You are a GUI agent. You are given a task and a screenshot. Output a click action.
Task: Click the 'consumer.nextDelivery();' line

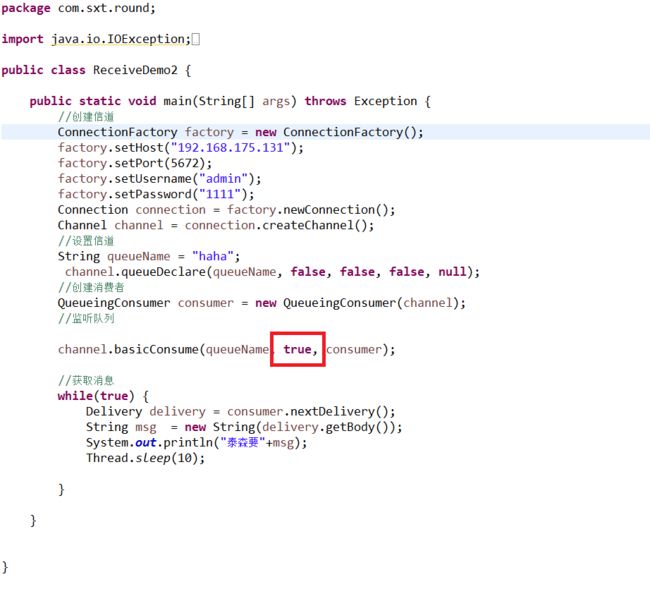[240, 412]
